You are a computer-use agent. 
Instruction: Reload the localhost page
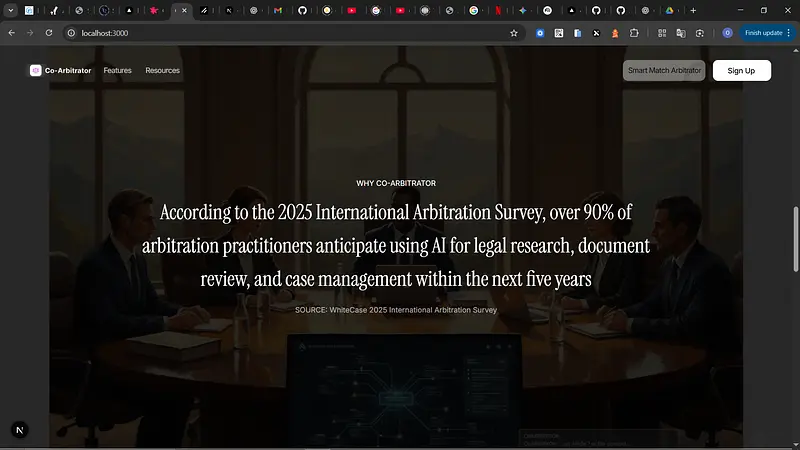tap(50, 33)
